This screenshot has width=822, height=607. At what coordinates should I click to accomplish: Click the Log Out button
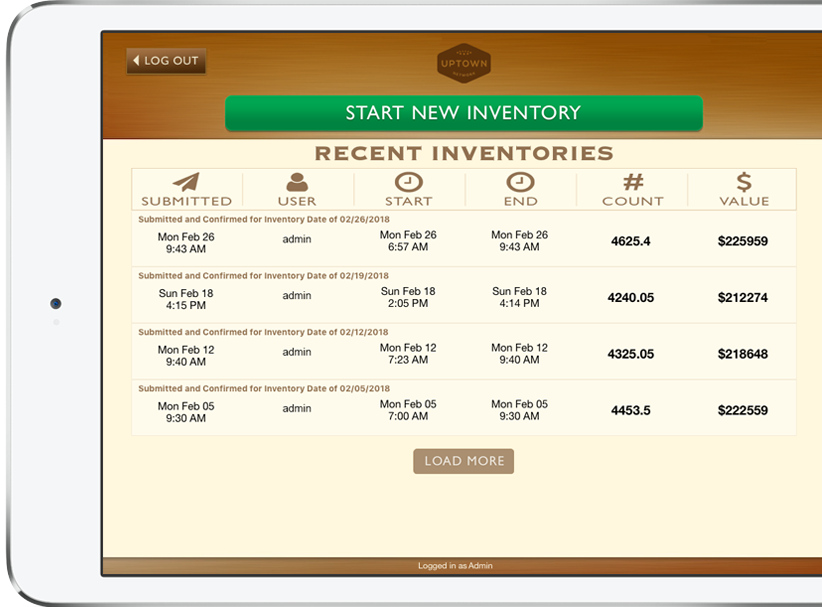point(166,61)
